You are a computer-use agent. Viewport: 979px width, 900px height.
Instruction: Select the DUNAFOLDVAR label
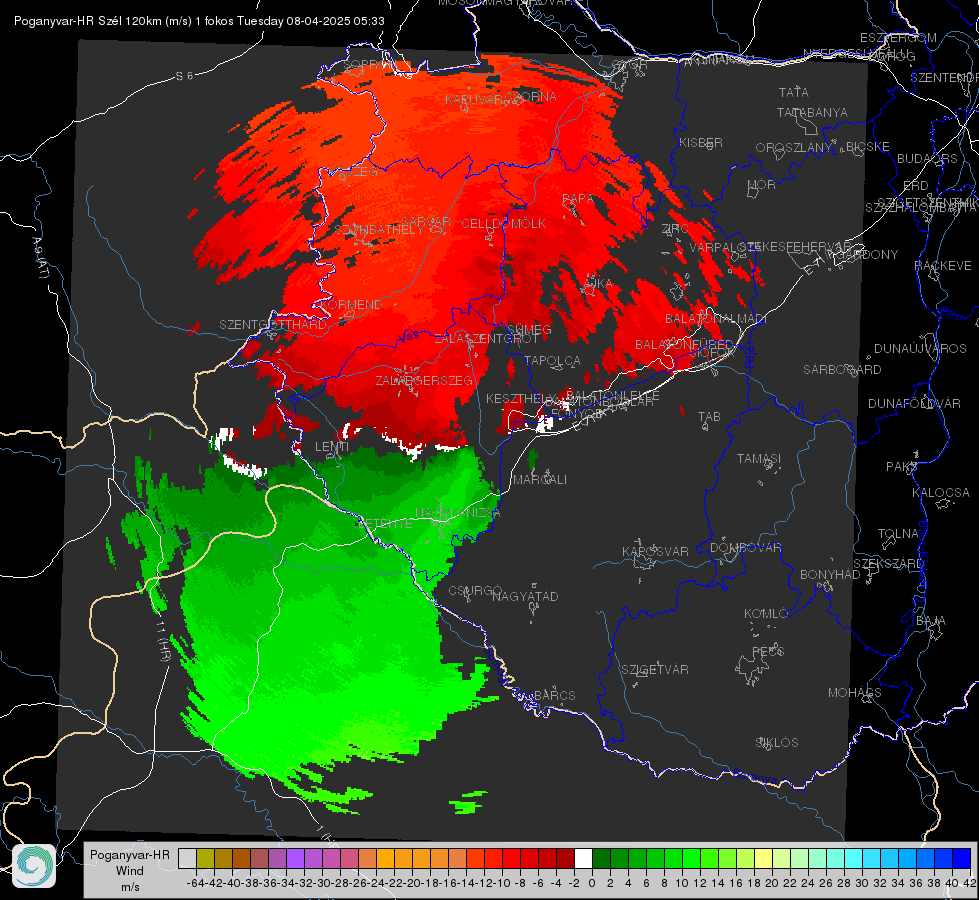click(914, 403)
